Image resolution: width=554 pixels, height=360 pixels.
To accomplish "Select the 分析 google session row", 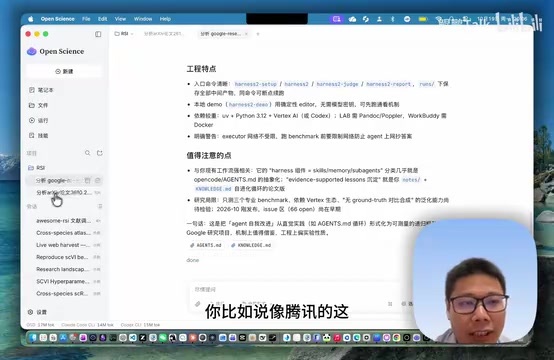I will click(x=64, y=181).
